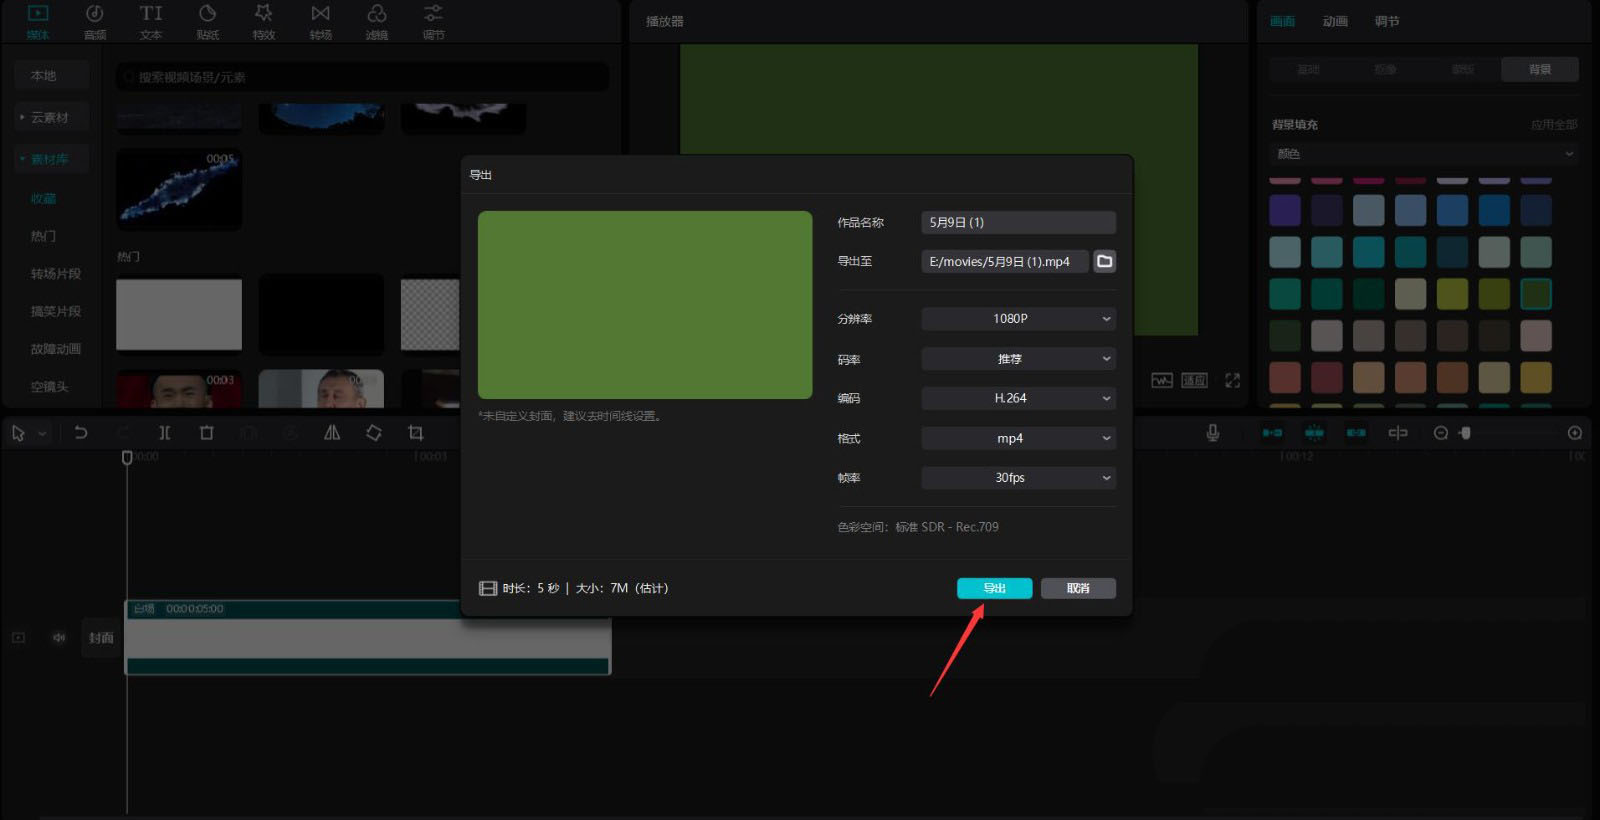Switch to the 动画 animation tab
The height and width of the screenshot is (820, 1600).
(x=1335, y=21)
